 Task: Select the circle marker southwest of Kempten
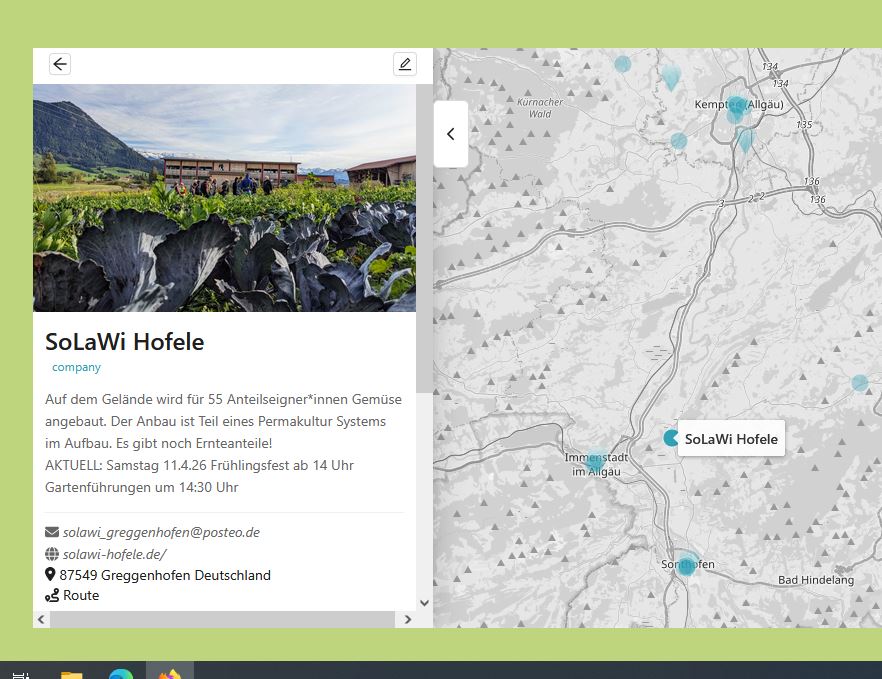[x=679, y=141]
